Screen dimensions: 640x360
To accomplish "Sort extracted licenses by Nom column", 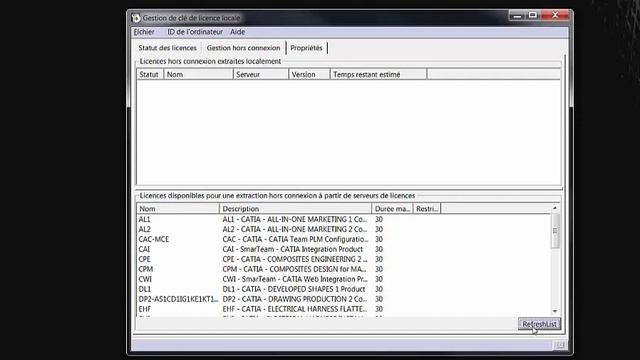I will click(x=198, y=74).
